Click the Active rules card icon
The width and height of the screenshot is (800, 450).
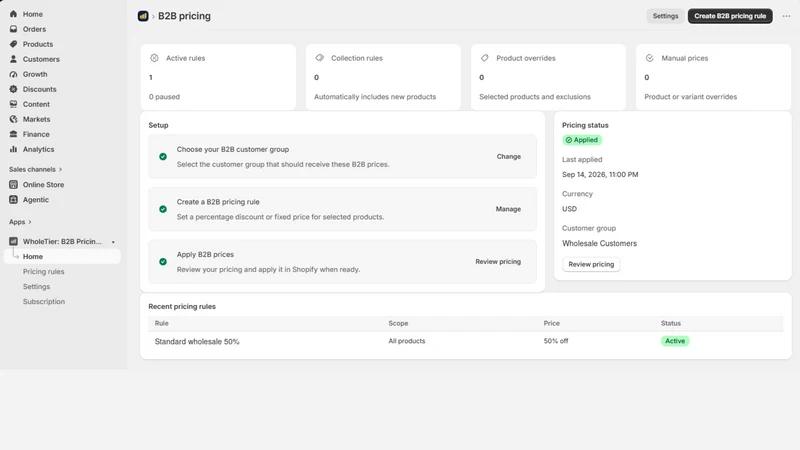point(154,58)
